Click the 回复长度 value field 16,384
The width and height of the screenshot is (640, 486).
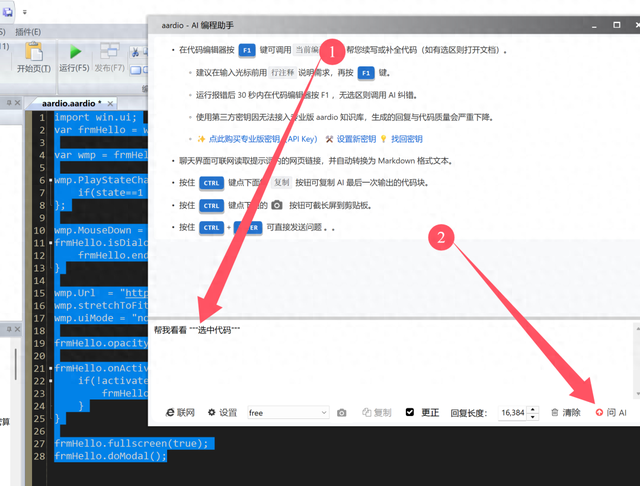point(513,413)
